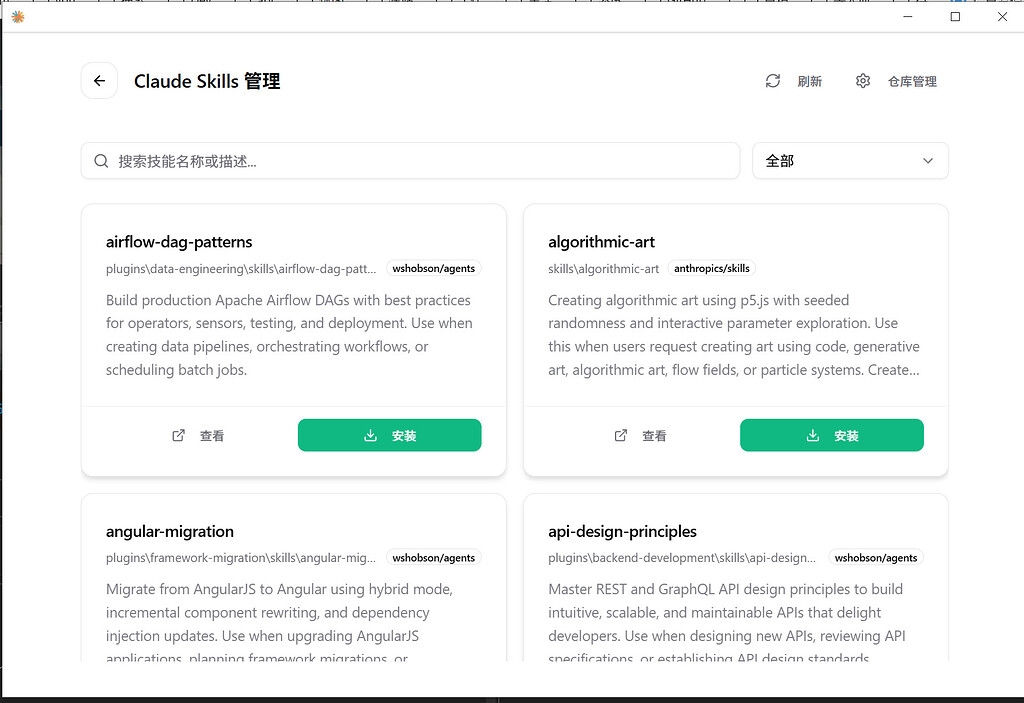Click external-link icon on airflow-dag-patterns card
This screenshot has width=1024, height=703.
[x=178, y=435]
